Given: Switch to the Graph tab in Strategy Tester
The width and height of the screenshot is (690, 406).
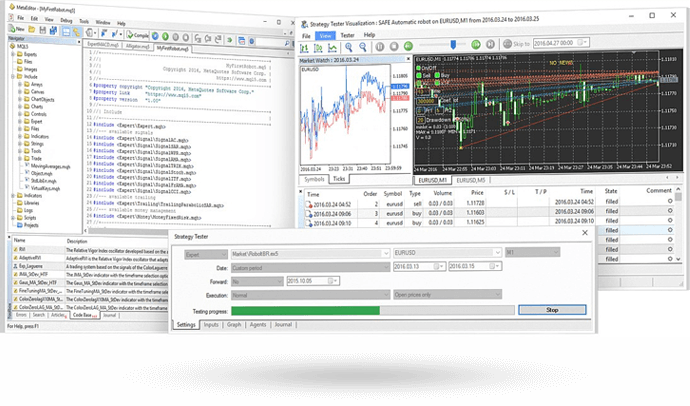Looking at the screenshot, I should 234,325.
